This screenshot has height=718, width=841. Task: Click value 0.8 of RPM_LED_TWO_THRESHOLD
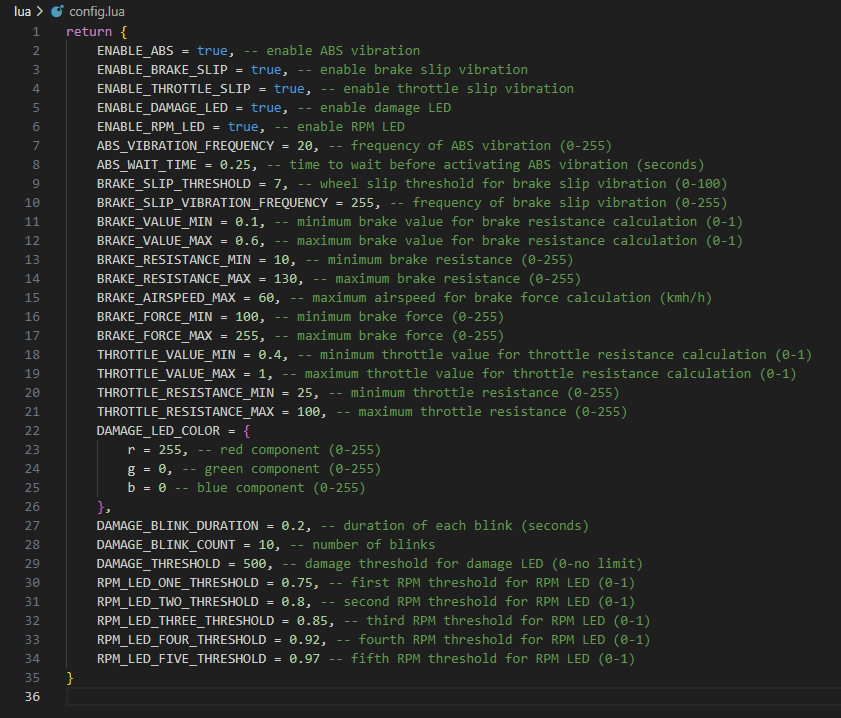293,602
